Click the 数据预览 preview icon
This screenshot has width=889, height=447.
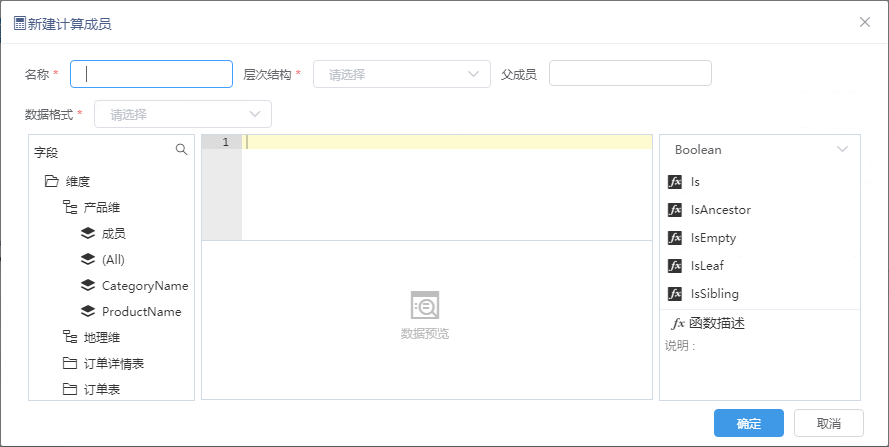(x=425, y=305)
